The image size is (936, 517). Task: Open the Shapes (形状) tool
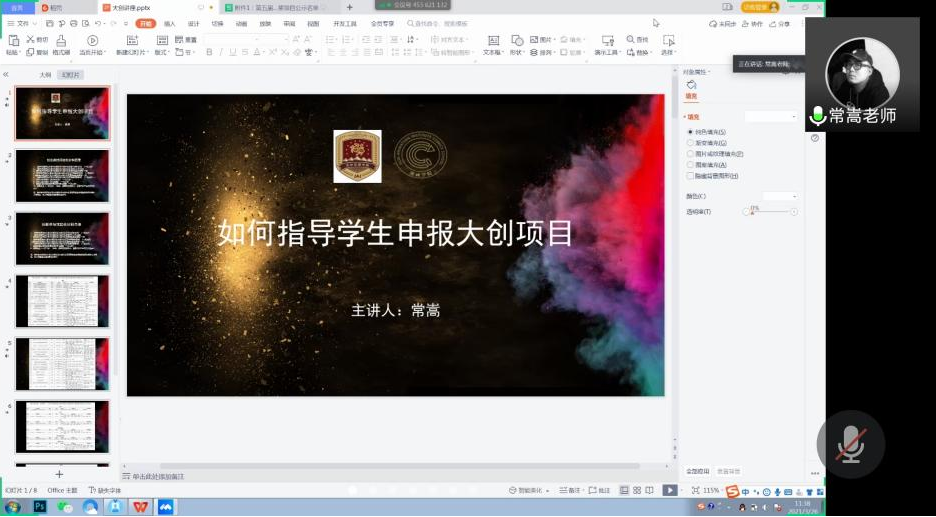[516, 41]
